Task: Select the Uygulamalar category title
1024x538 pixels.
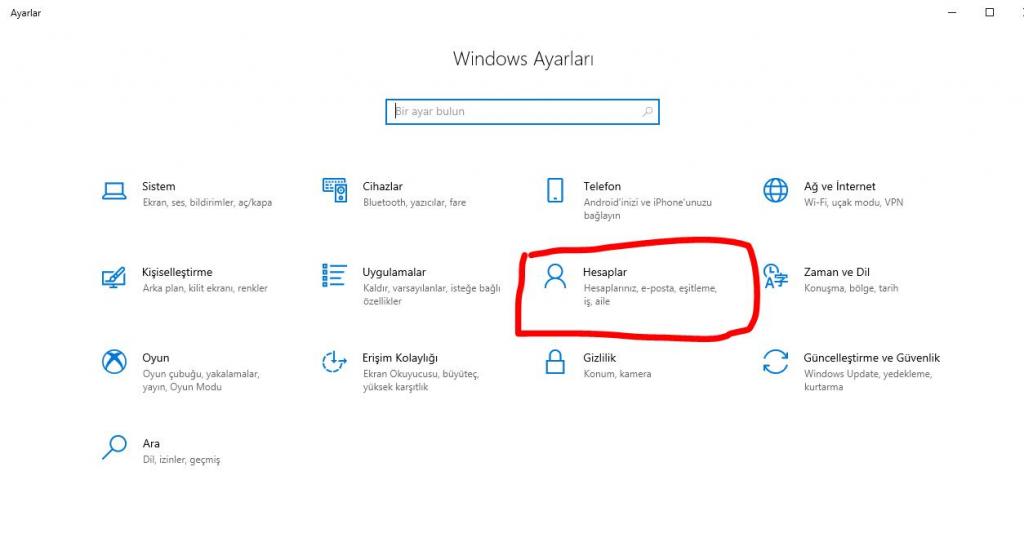Action: click(394, 272)
